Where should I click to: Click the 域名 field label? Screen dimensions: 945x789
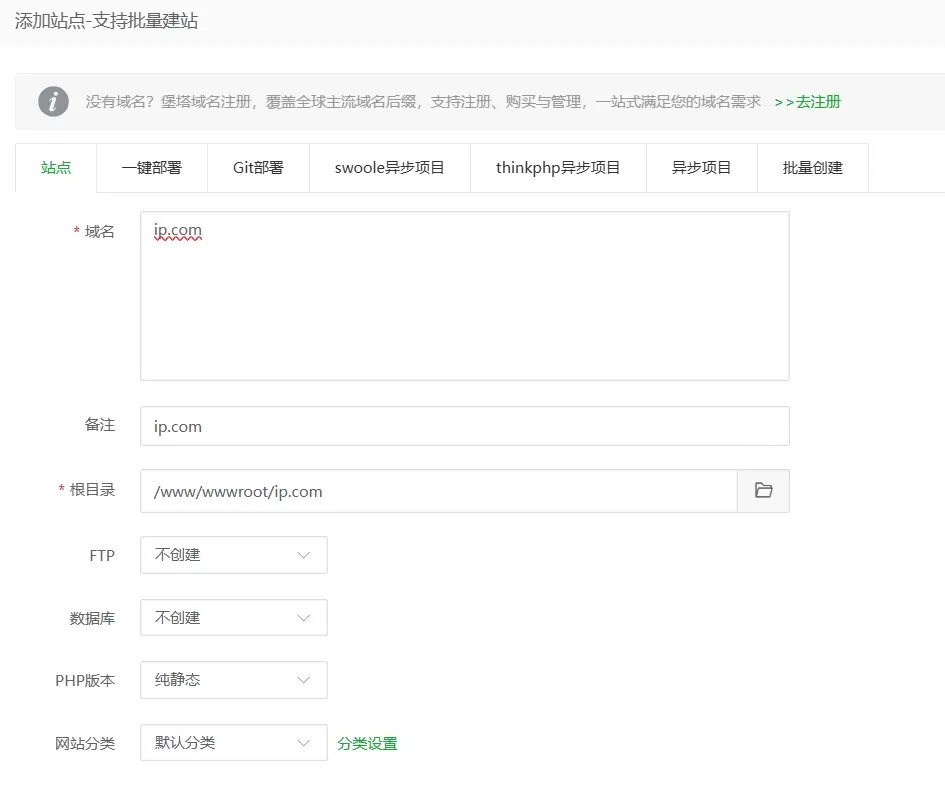(99, 231)
